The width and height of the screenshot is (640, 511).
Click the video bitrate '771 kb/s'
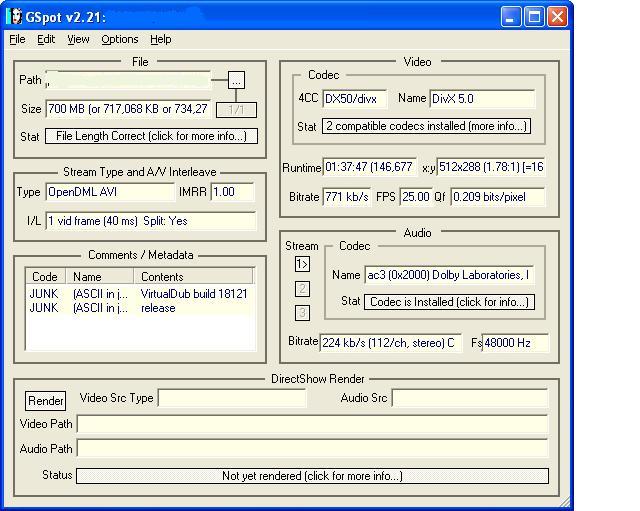(347, 197)
